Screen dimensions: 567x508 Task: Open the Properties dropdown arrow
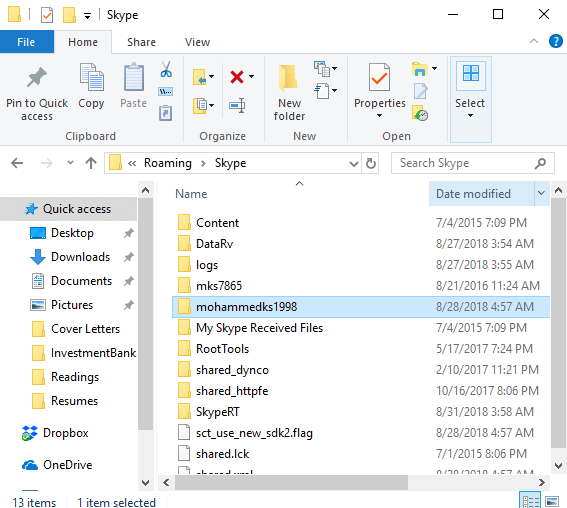(379, 116)
